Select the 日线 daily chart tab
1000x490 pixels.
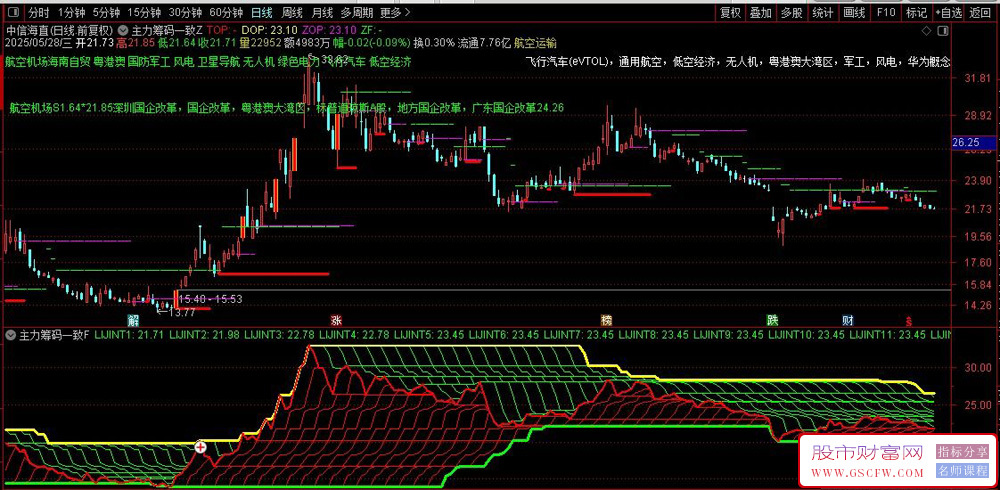[x=261, y=12]
